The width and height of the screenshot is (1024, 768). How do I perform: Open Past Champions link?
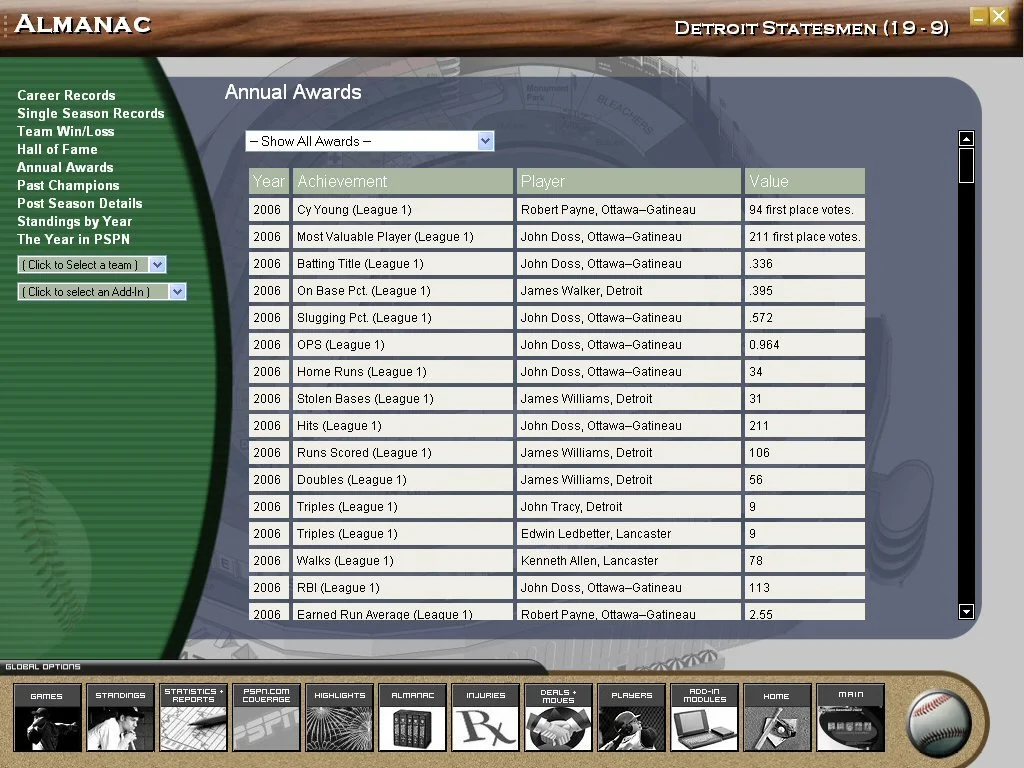(68, 186)
